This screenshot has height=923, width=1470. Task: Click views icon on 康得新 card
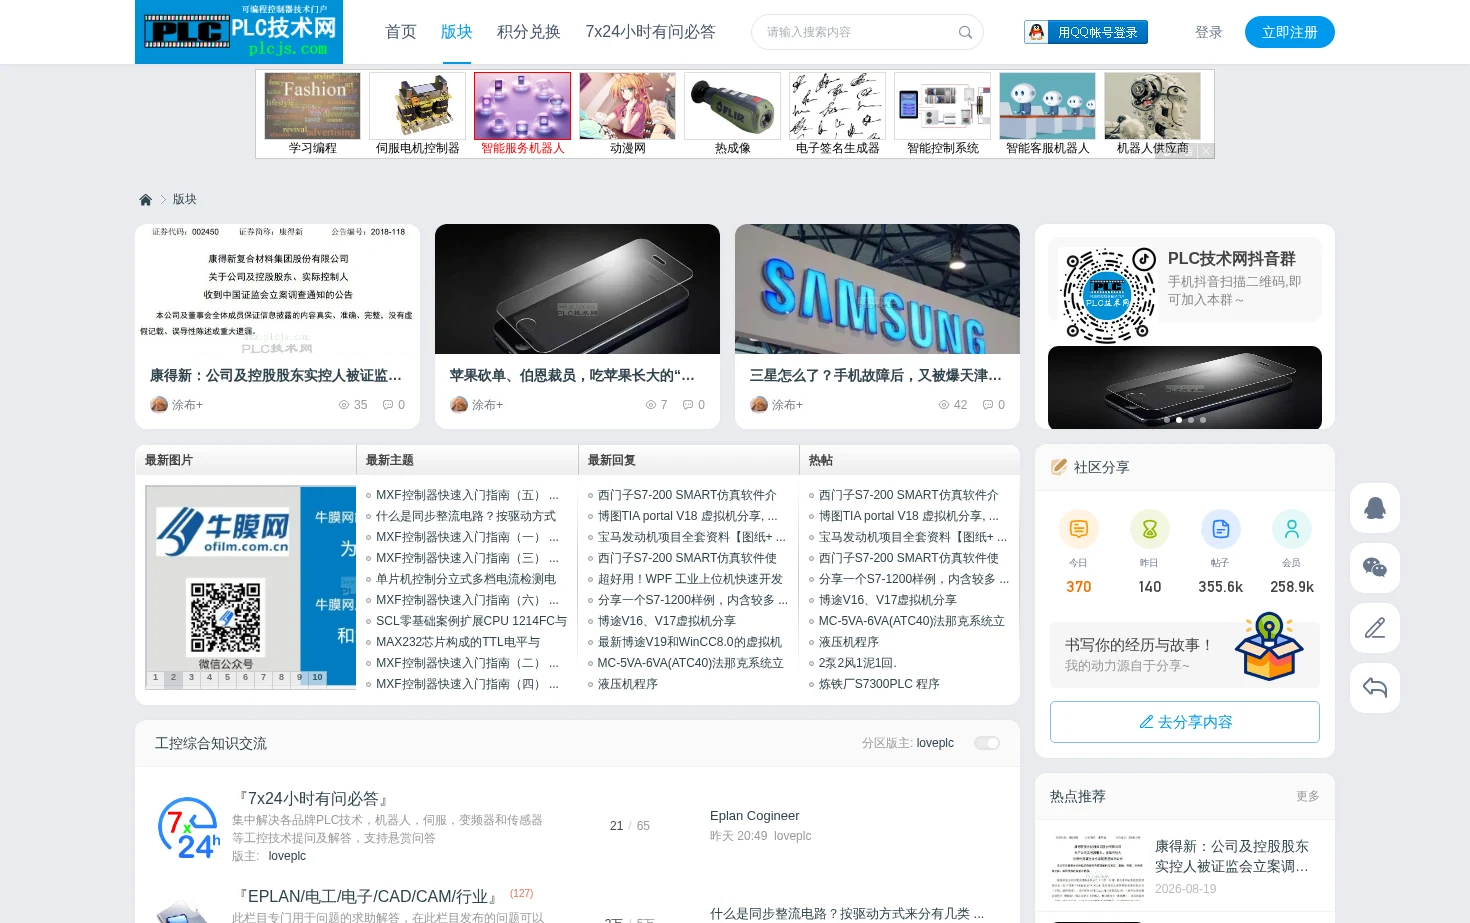[344, 405]
